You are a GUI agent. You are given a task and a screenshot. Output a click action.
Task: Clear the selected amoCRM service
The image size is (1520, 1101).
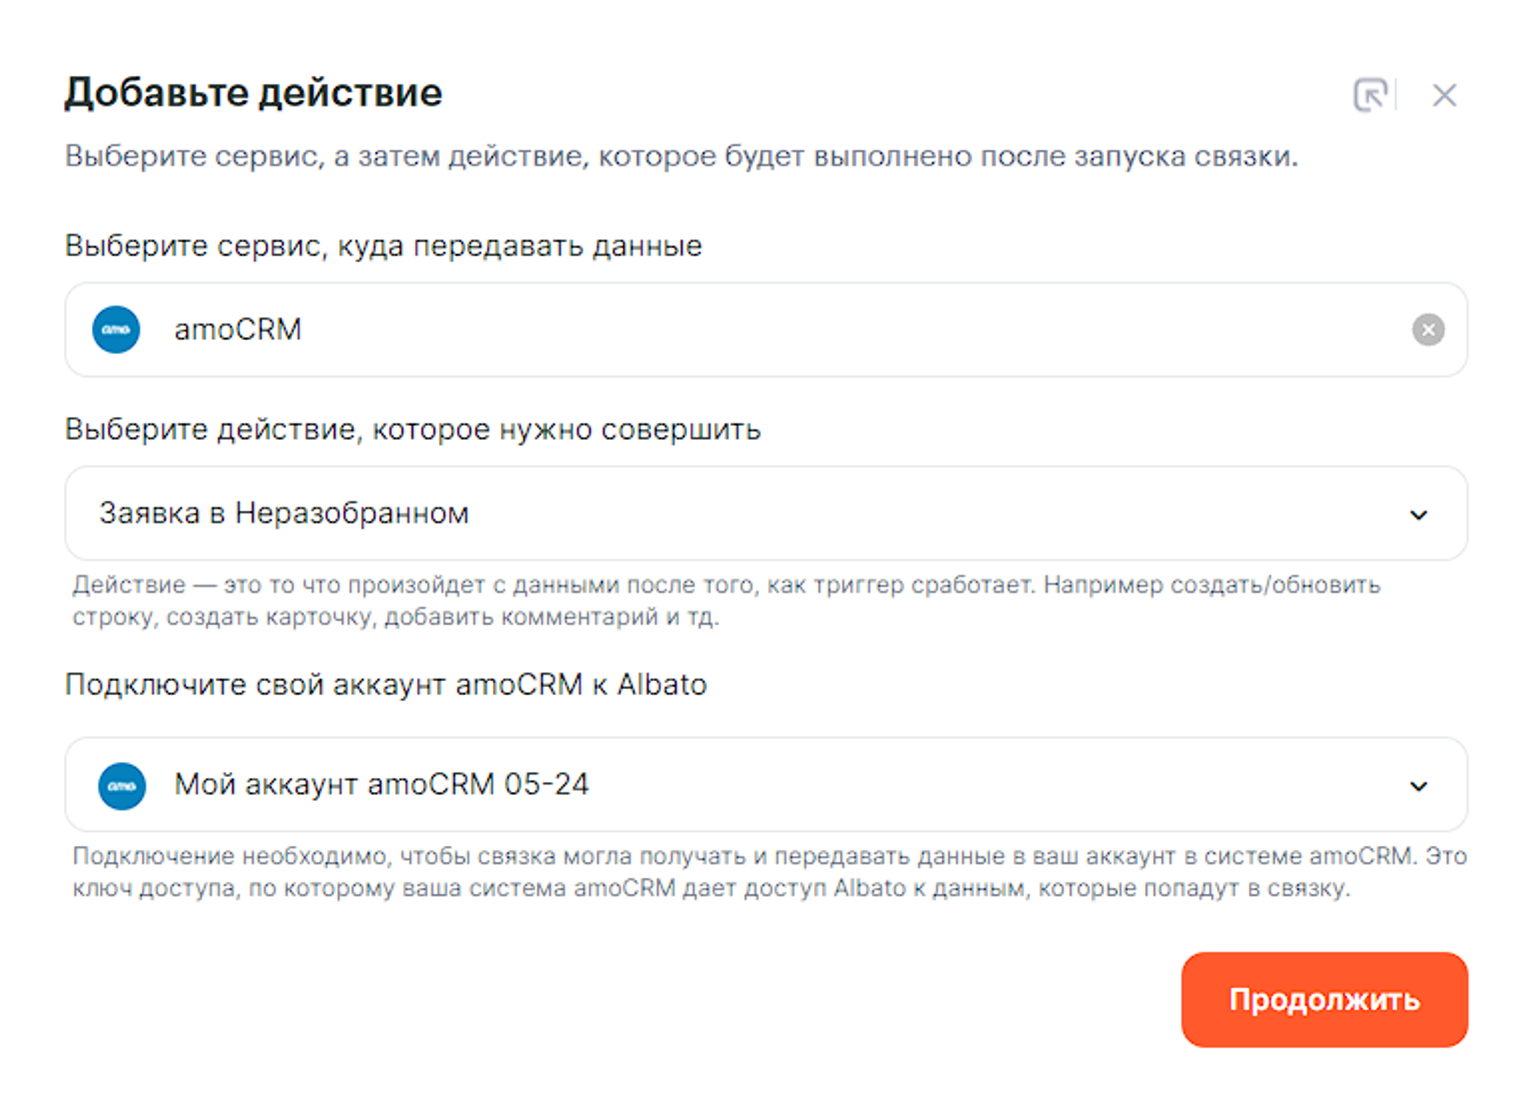point(1427,329)
